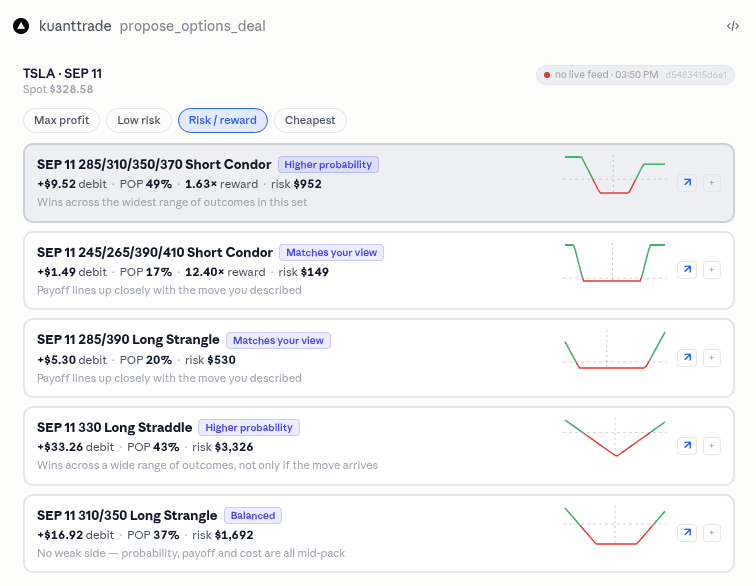Click the +$33.26 debit value
The image size is (756, 586).
[76, 447]
